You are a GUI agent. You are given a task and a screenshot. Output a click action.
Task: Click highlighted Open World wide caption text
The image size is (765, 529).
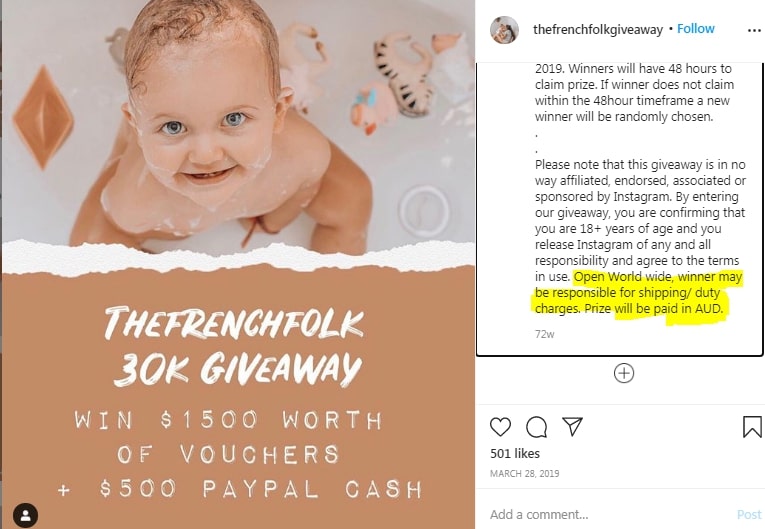637,293
